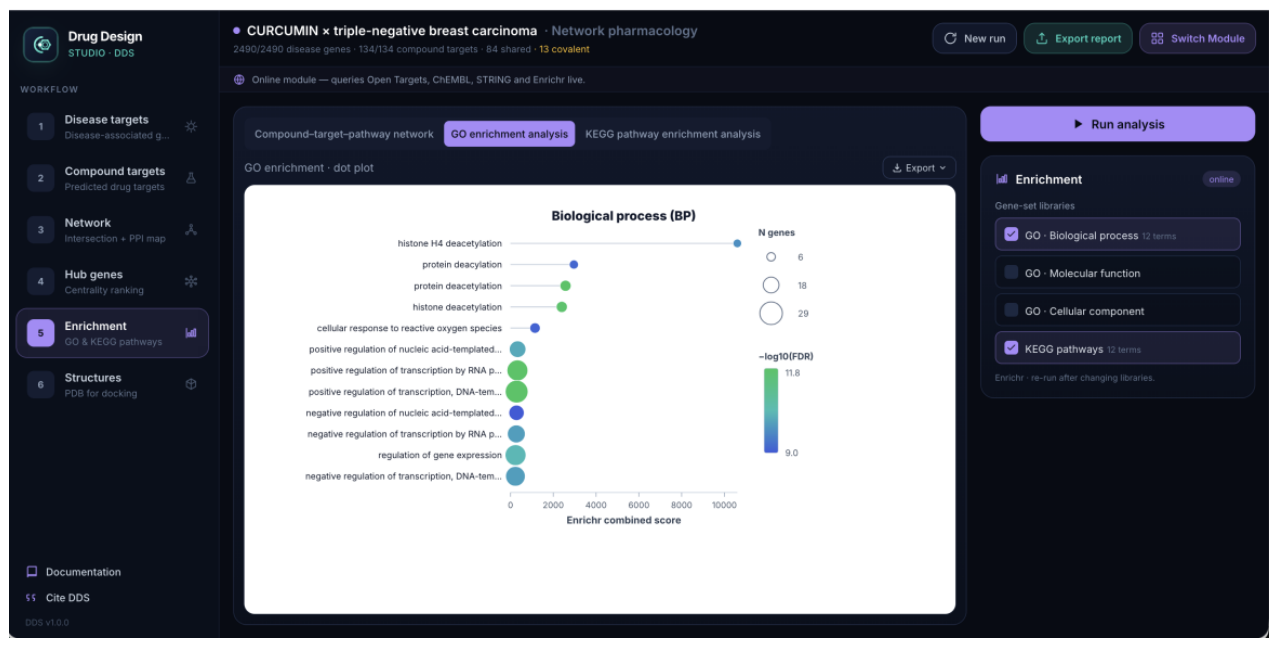Start a New run
The image size is (1277, 646).
(x=974, y=38)
